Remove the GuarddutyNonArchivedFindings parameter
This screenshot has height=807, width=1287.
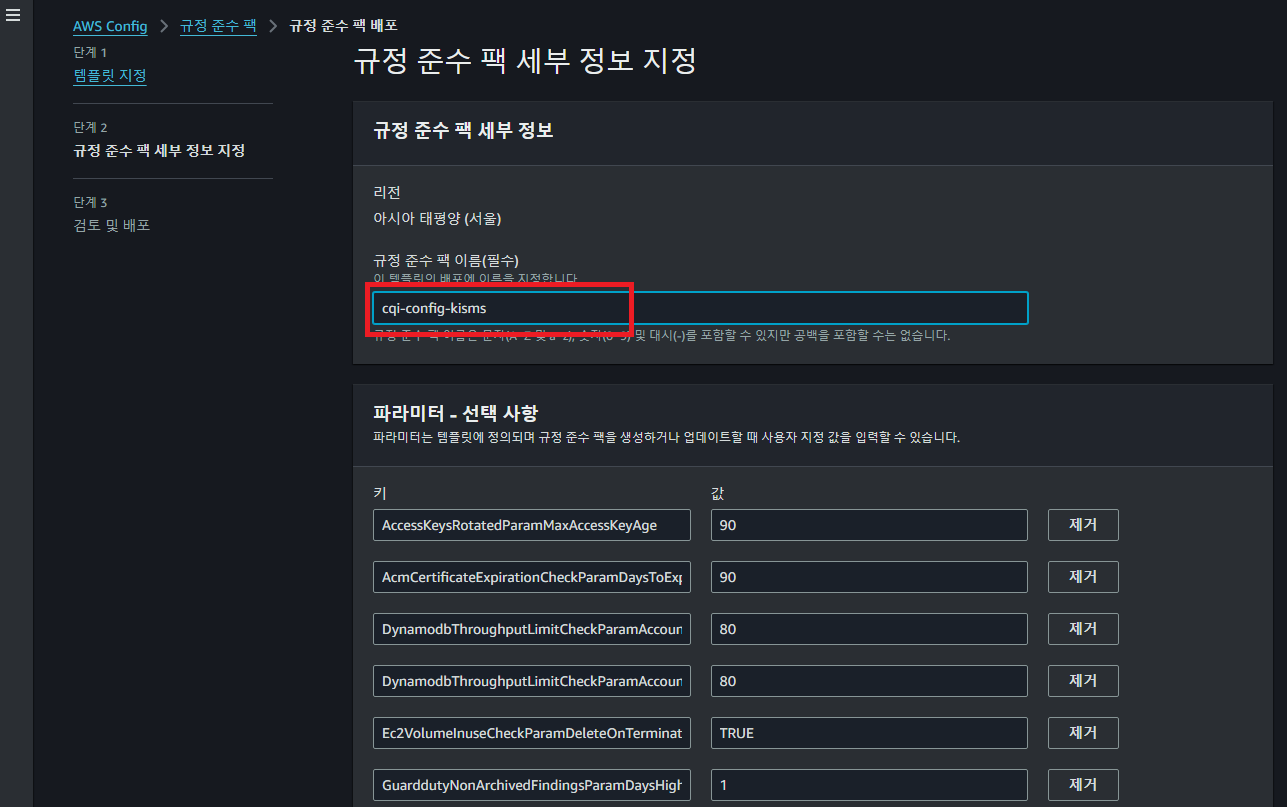tap(1082, 784)
